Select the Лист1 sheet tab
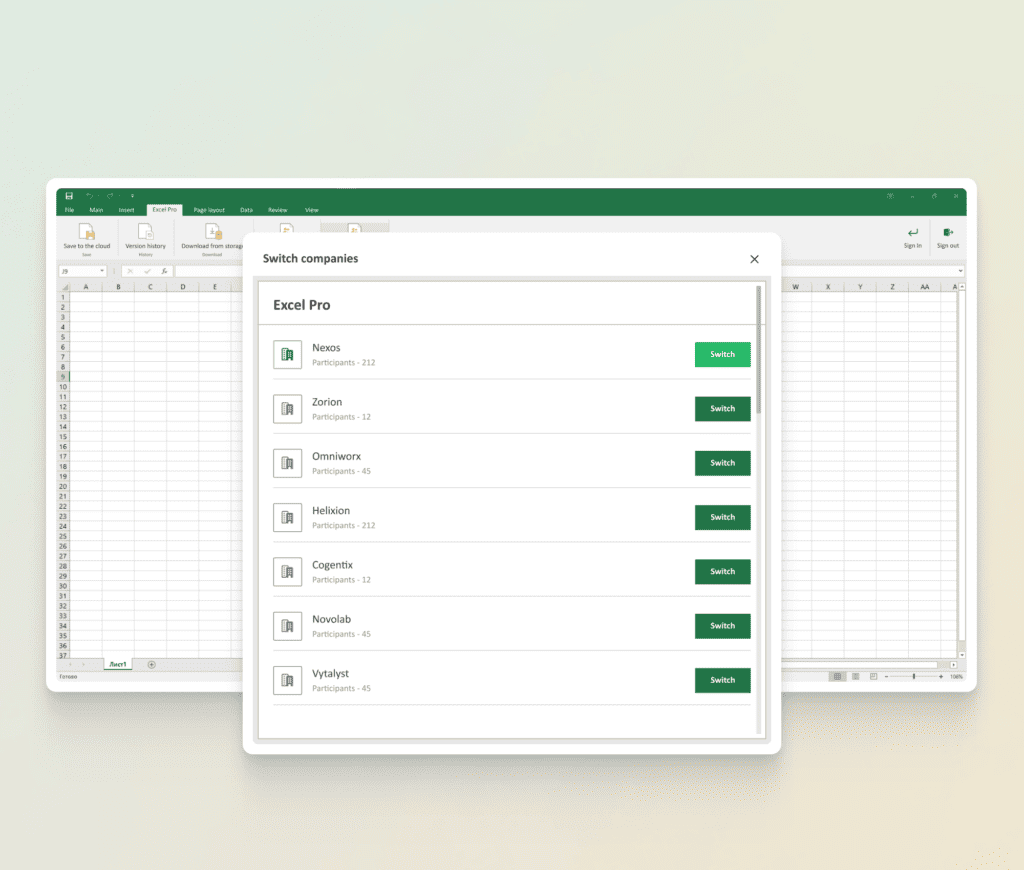This screenshot has height=870, width=1024. [x=118, y=664]
